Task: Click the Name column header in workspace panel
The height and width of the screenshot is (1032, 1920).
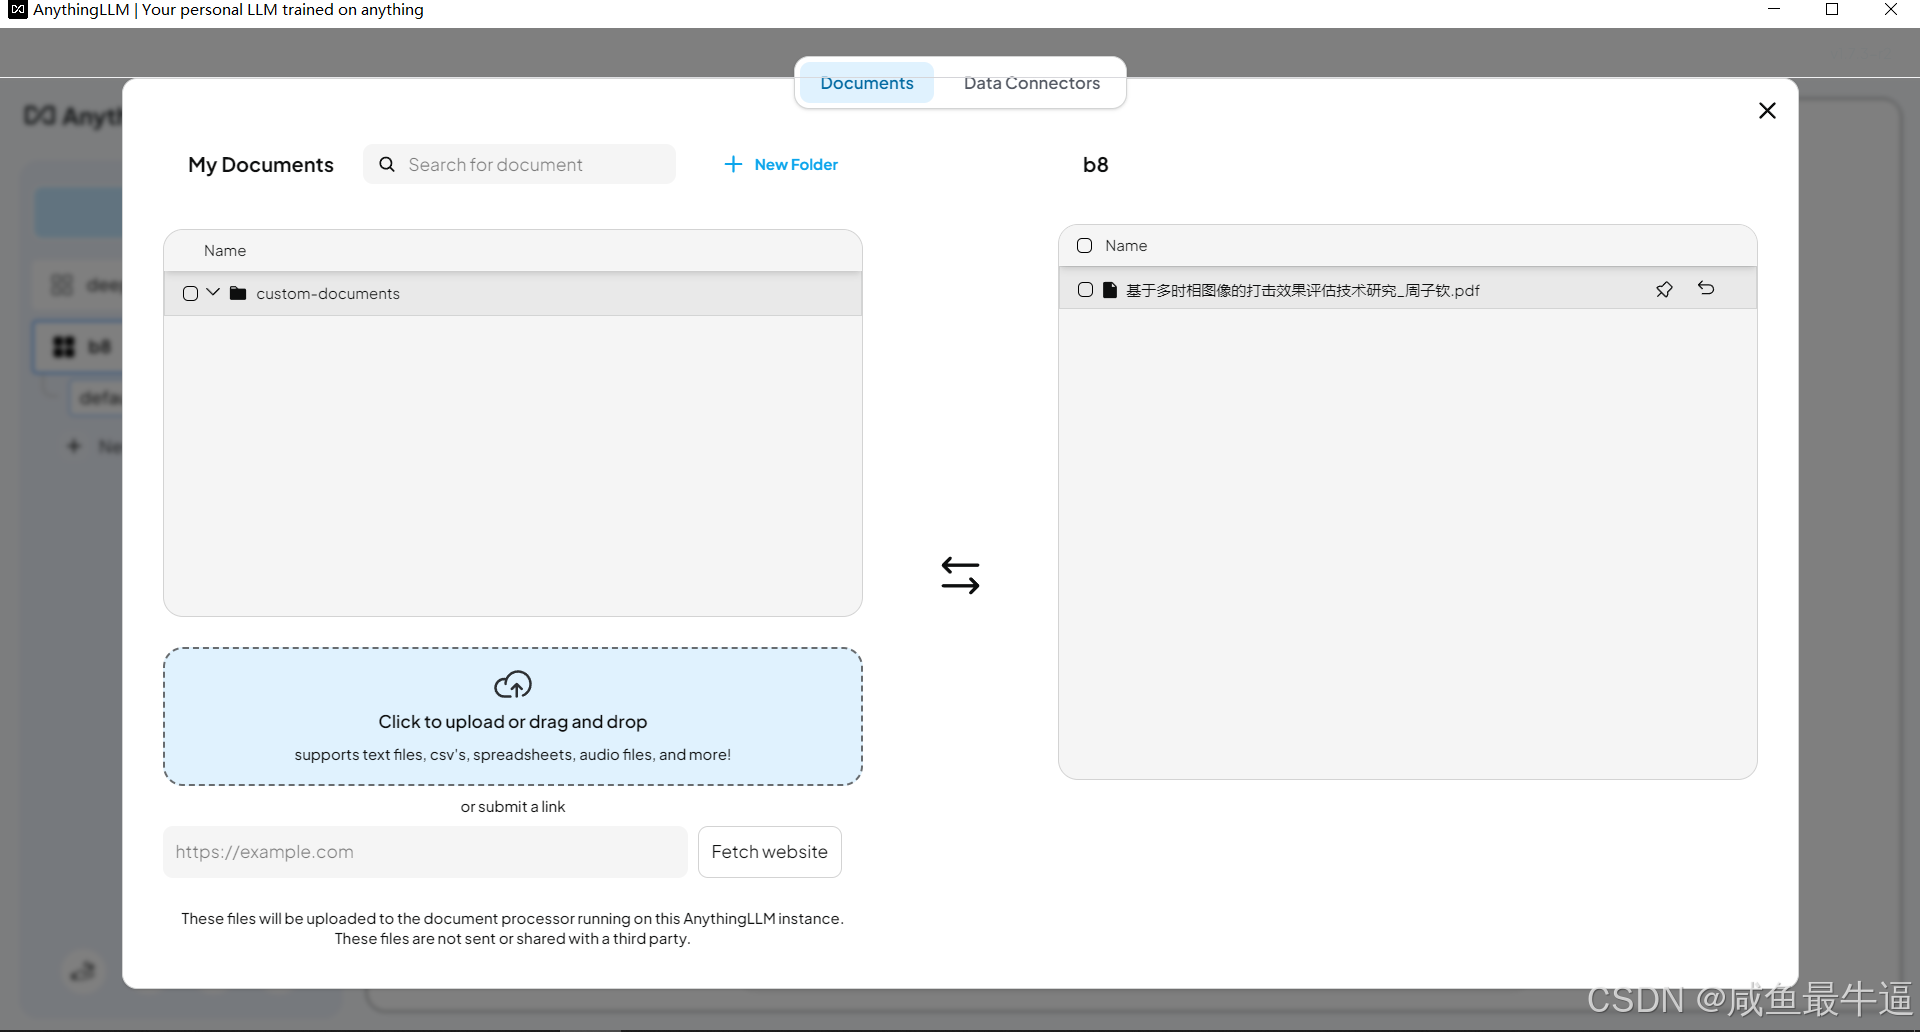Action: pos(1126,246)
